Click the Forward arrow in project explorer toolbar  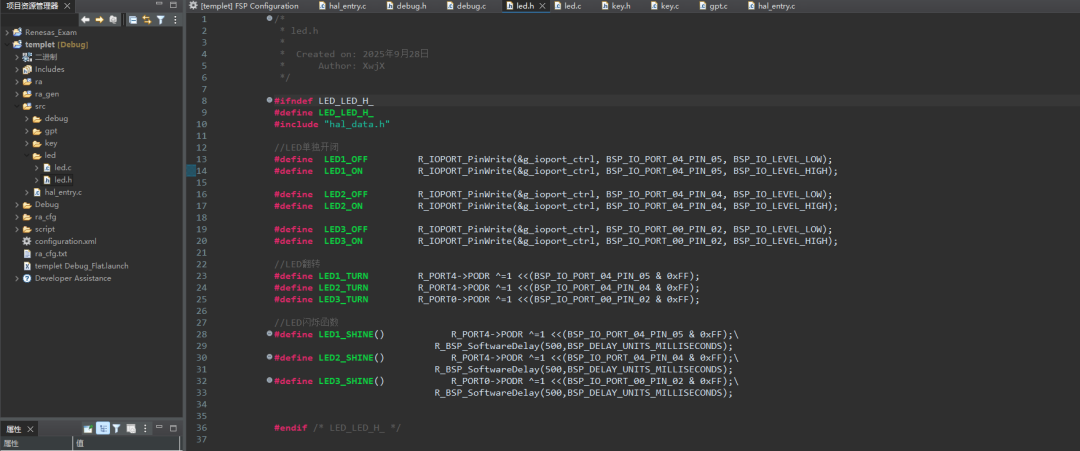click(99, 19)
